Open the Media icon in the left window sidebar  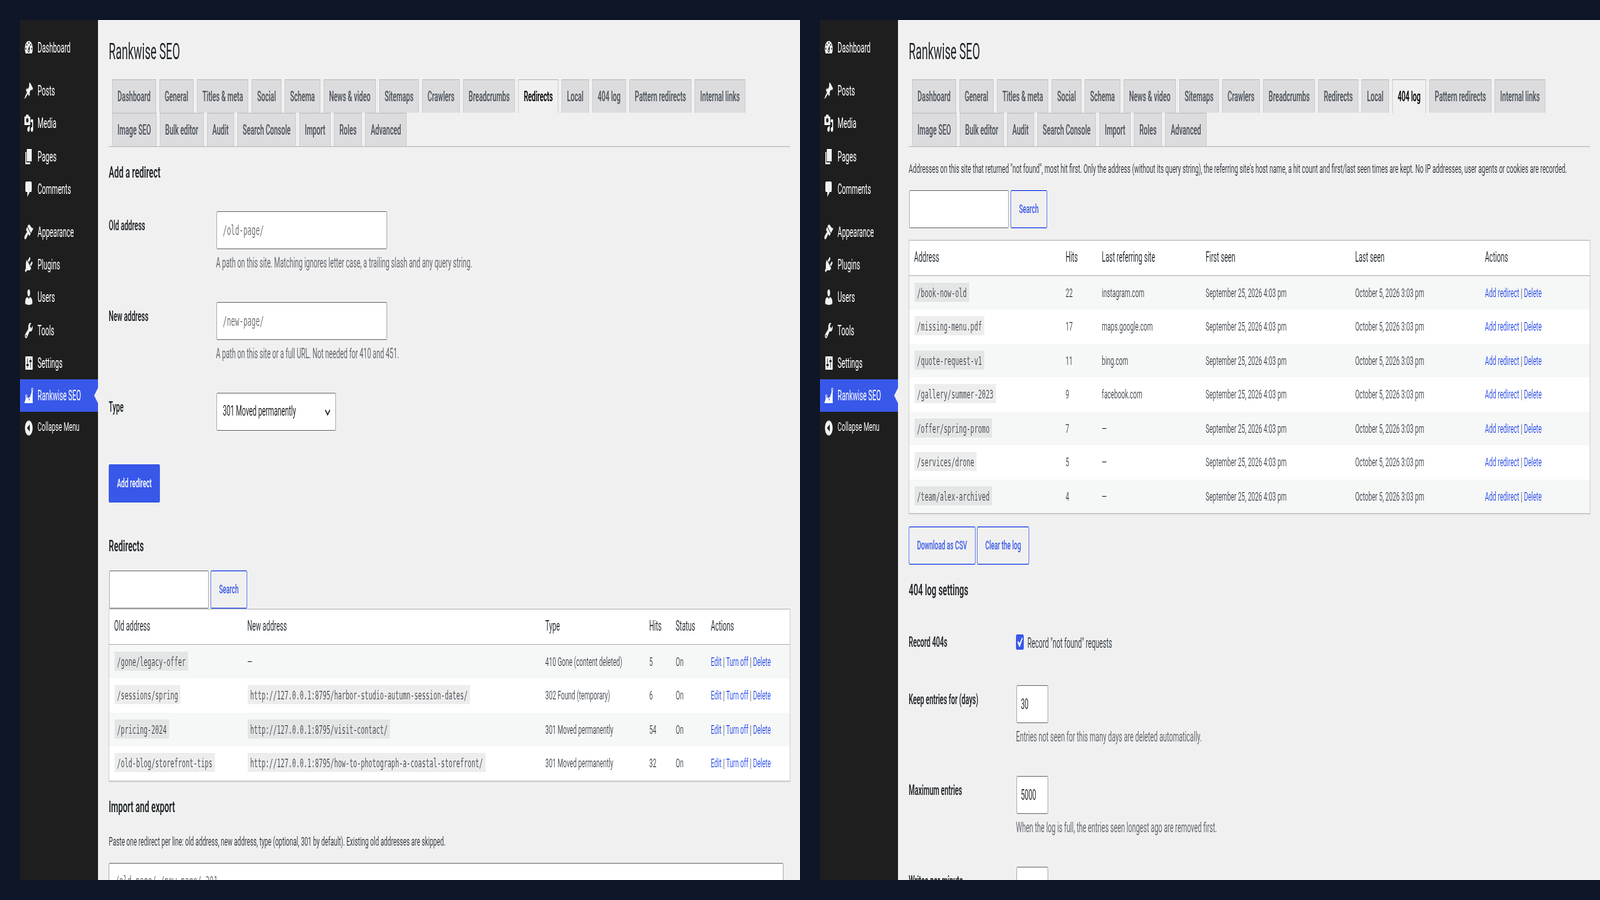click(29, 124)
